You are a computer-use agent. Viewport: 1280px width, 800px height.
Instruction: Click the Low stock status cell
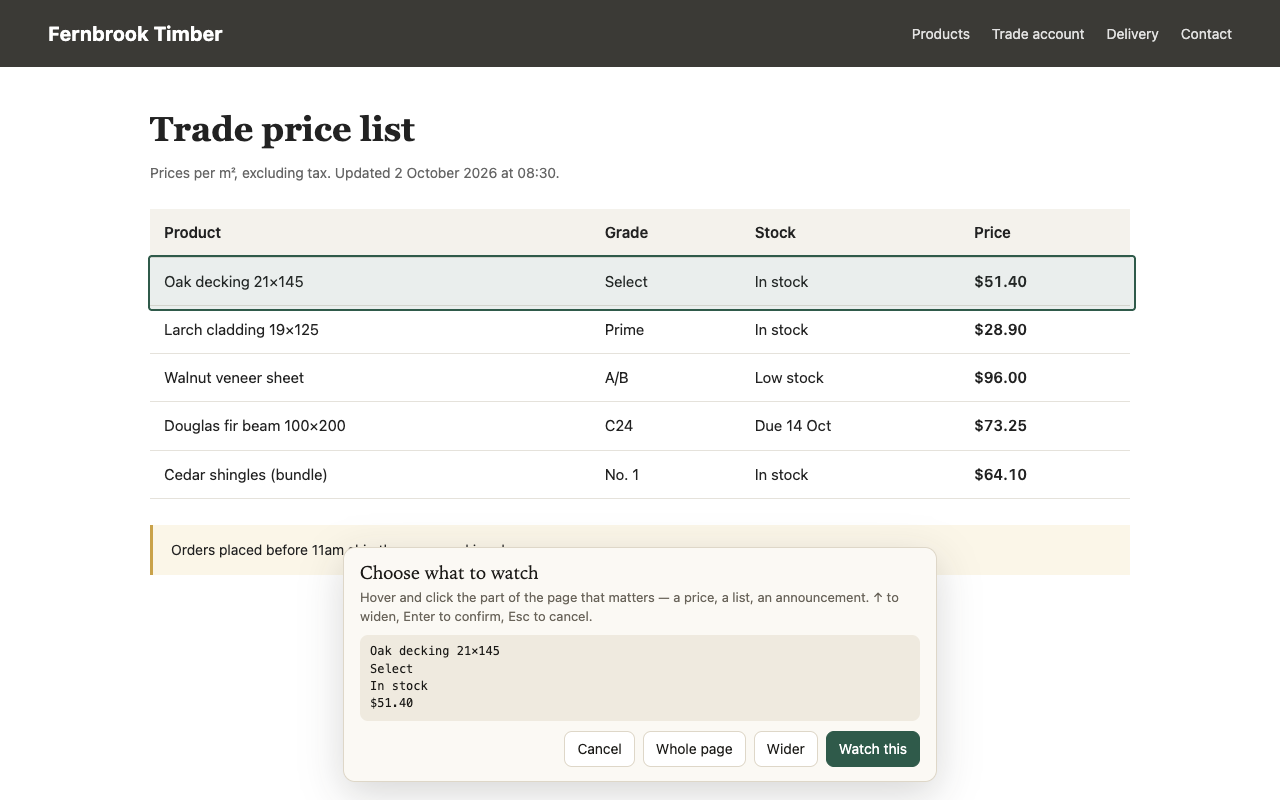tap(850, 378)
